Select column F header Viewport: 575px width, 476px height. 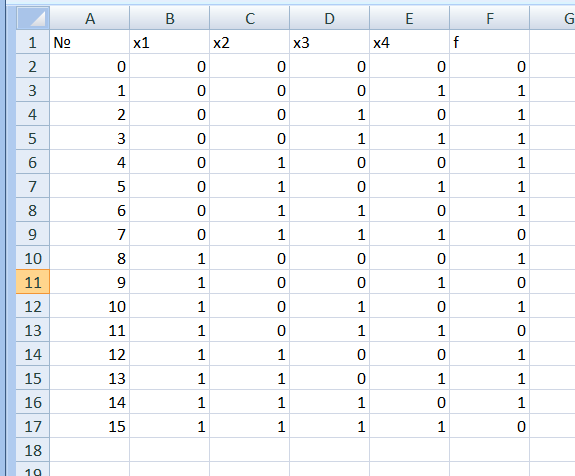(490, 18)
